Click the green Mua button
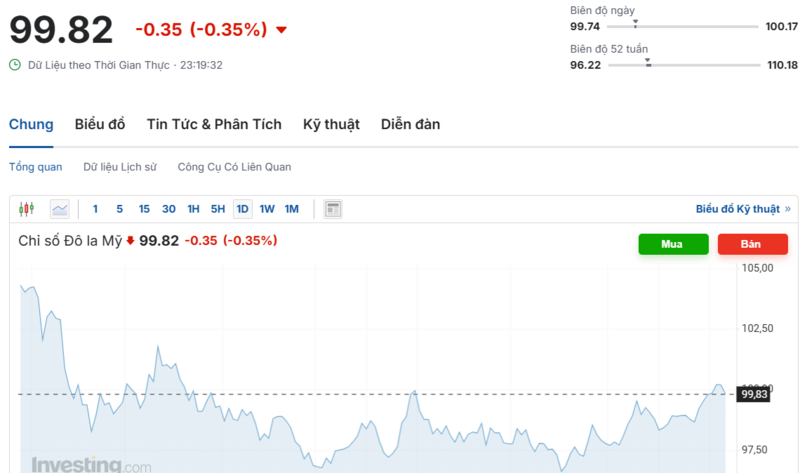Image resolution: width=800 pixels, height=473 pixels. point(673,244)
